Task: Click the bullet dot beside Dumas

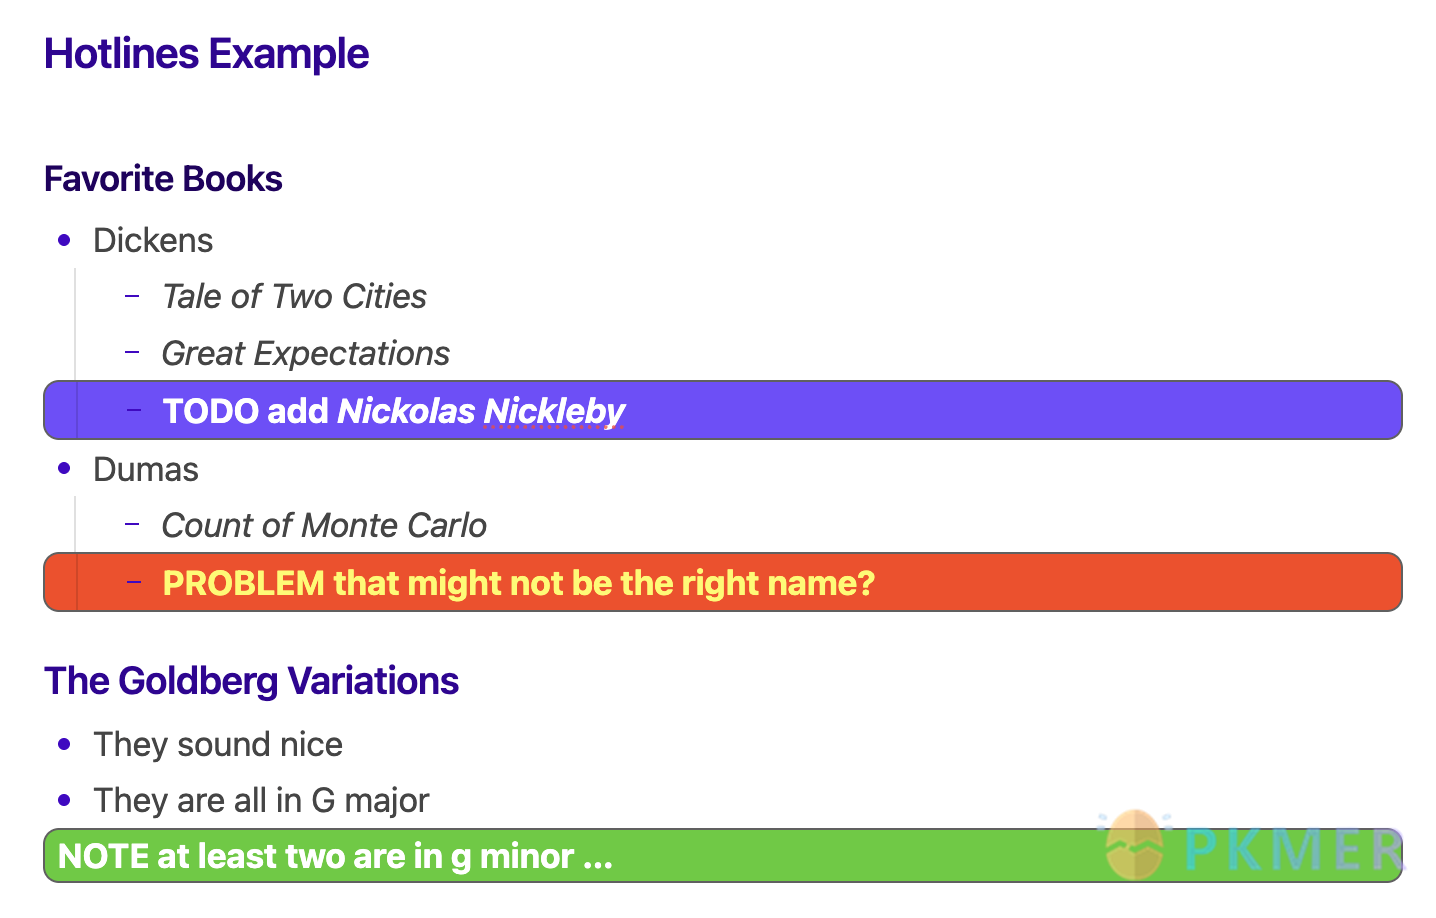Action: (x=65, y=468)
